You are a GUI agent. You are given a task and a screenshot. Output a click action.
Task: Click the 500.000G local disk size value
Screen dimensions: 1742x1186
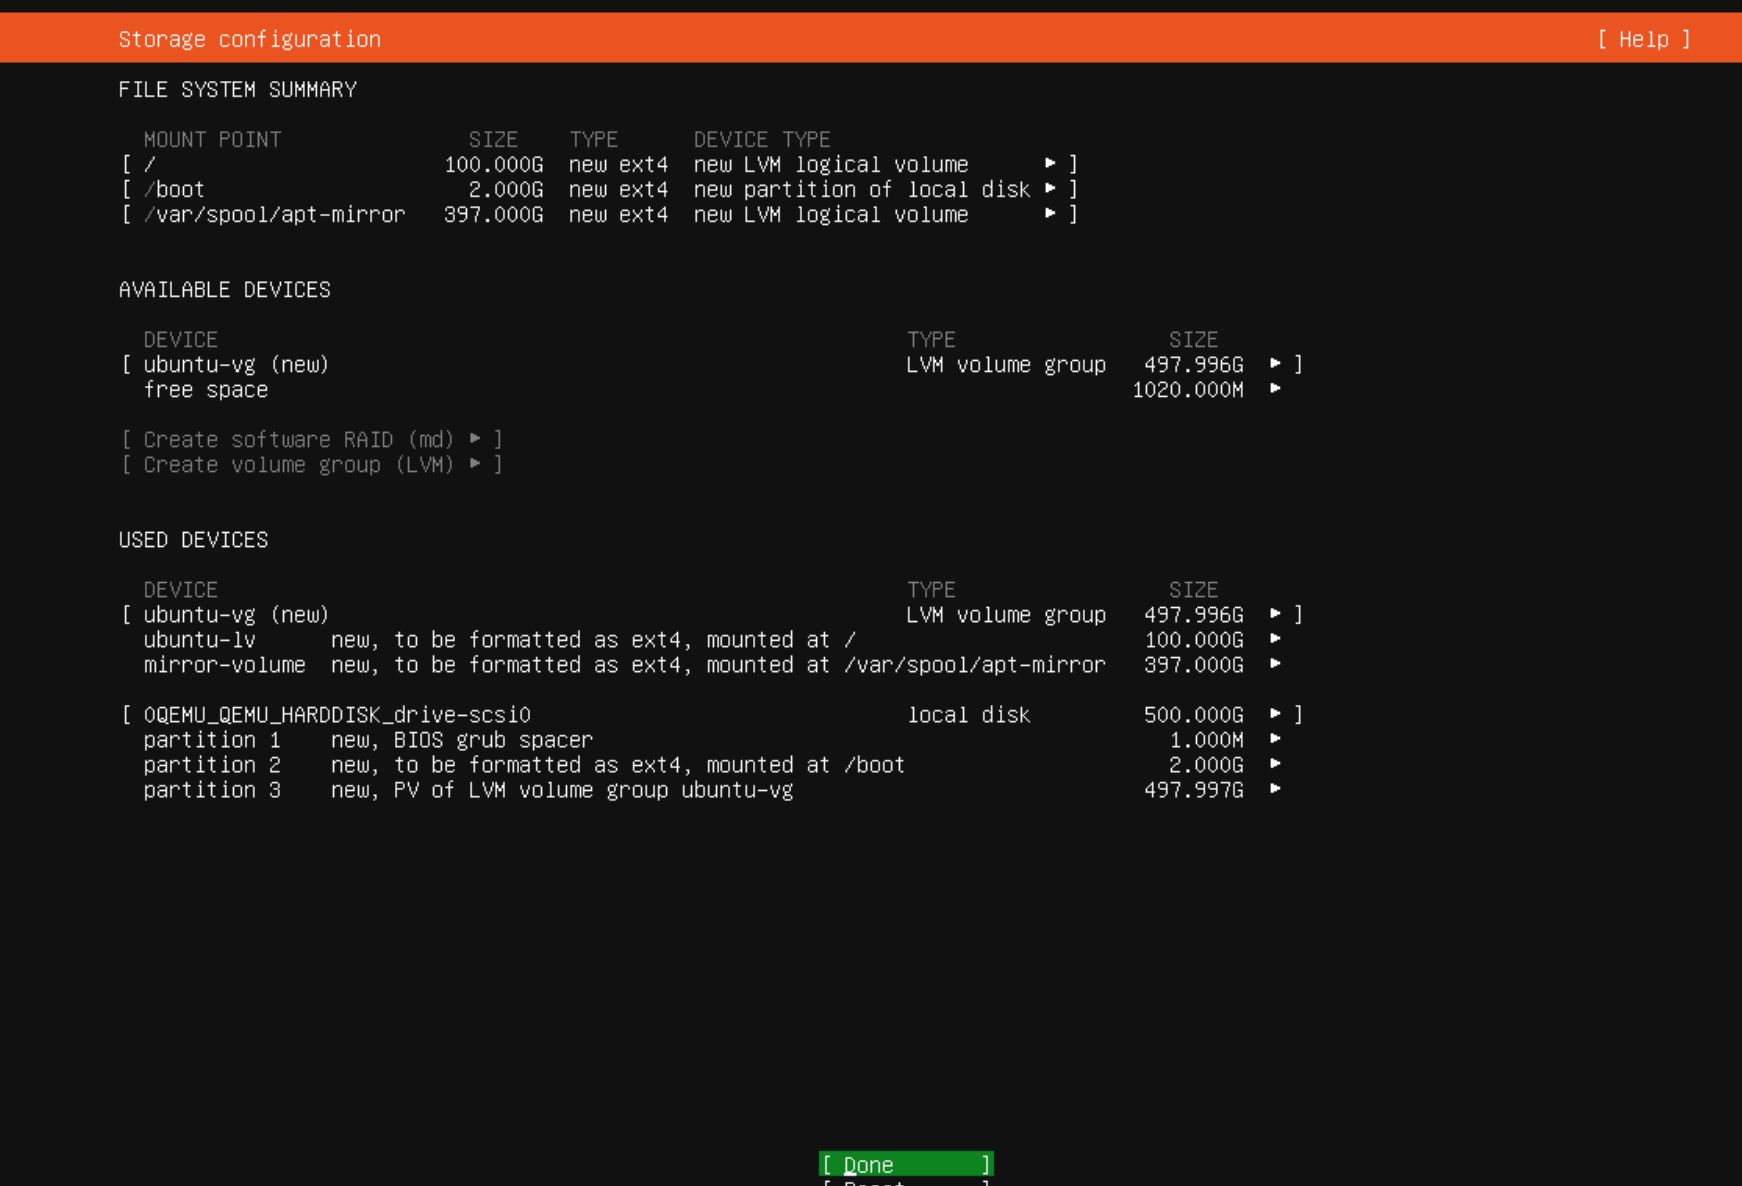pyautogui.click(x=1194, y=714)
